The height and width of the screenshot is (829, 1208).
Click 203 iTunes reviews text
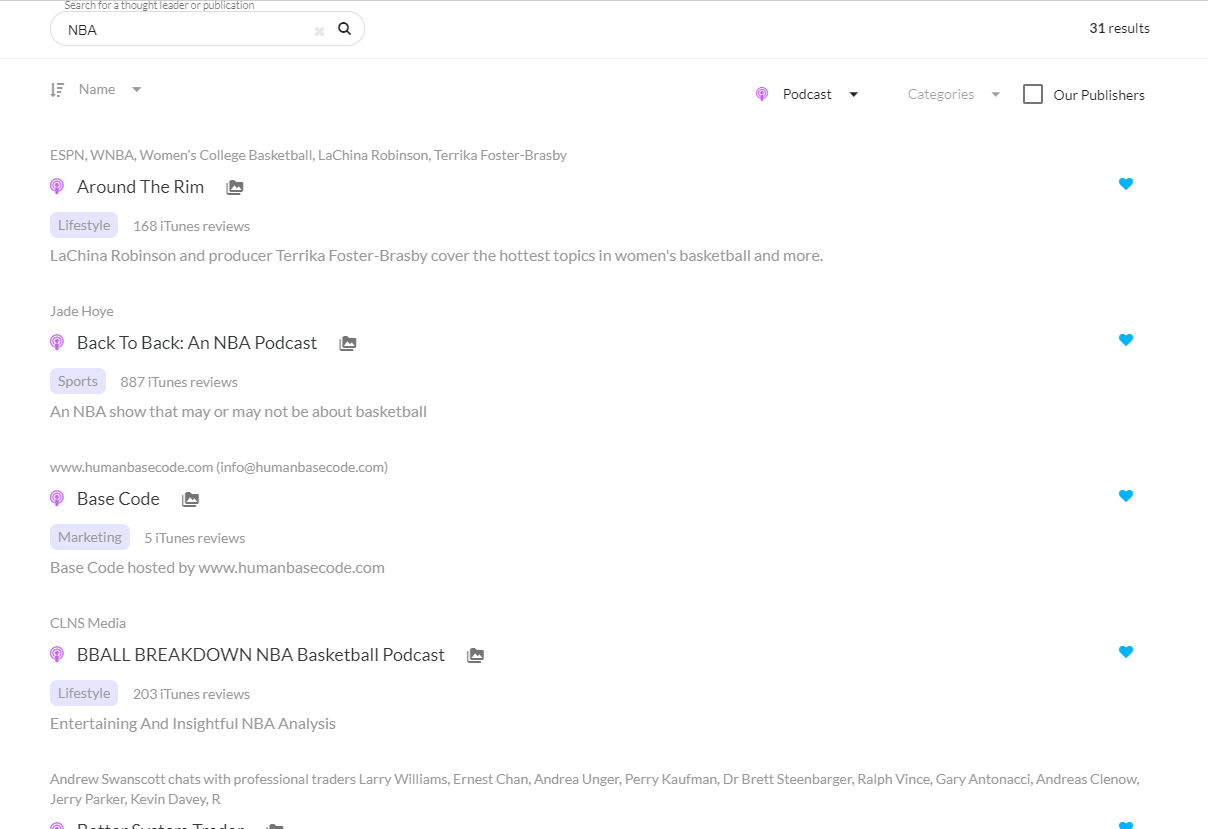click(191, 694)
